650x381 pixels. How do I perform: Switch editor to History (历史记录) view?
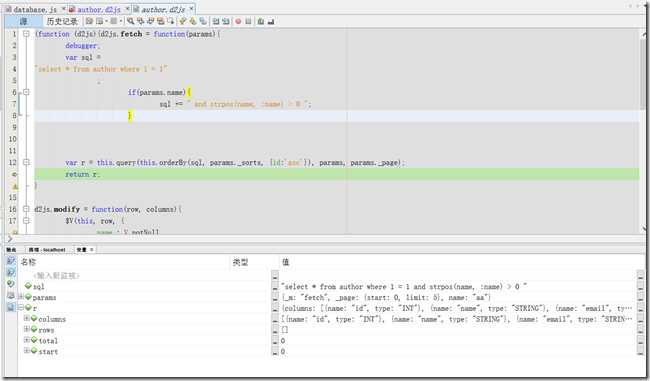[x=62, y=21]
